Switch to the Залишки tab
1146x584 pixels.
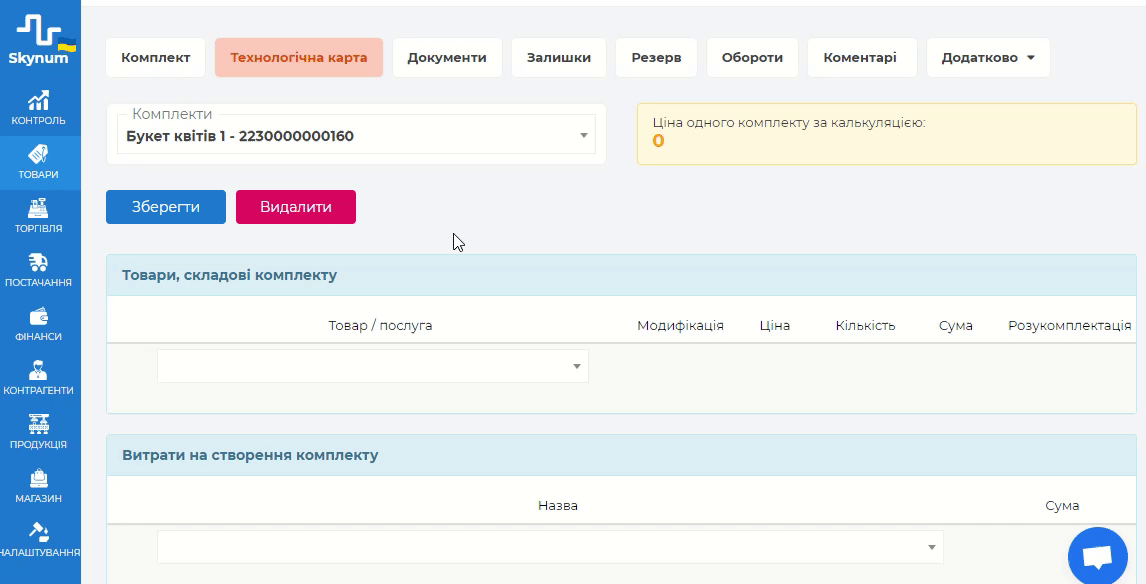coord(559,58)
